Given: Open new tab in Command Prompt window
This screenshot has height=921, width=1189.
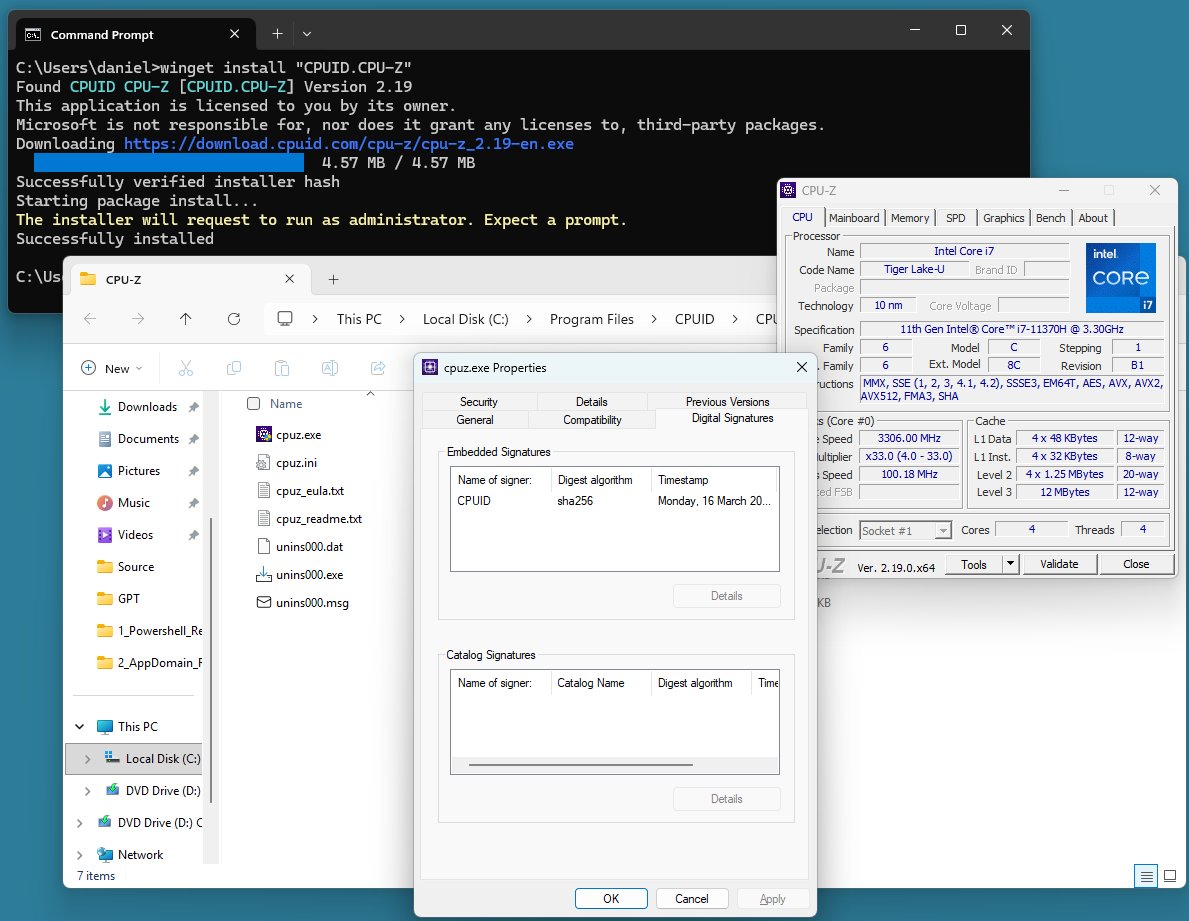Looking at the screenshot, I should coord(278,33).
